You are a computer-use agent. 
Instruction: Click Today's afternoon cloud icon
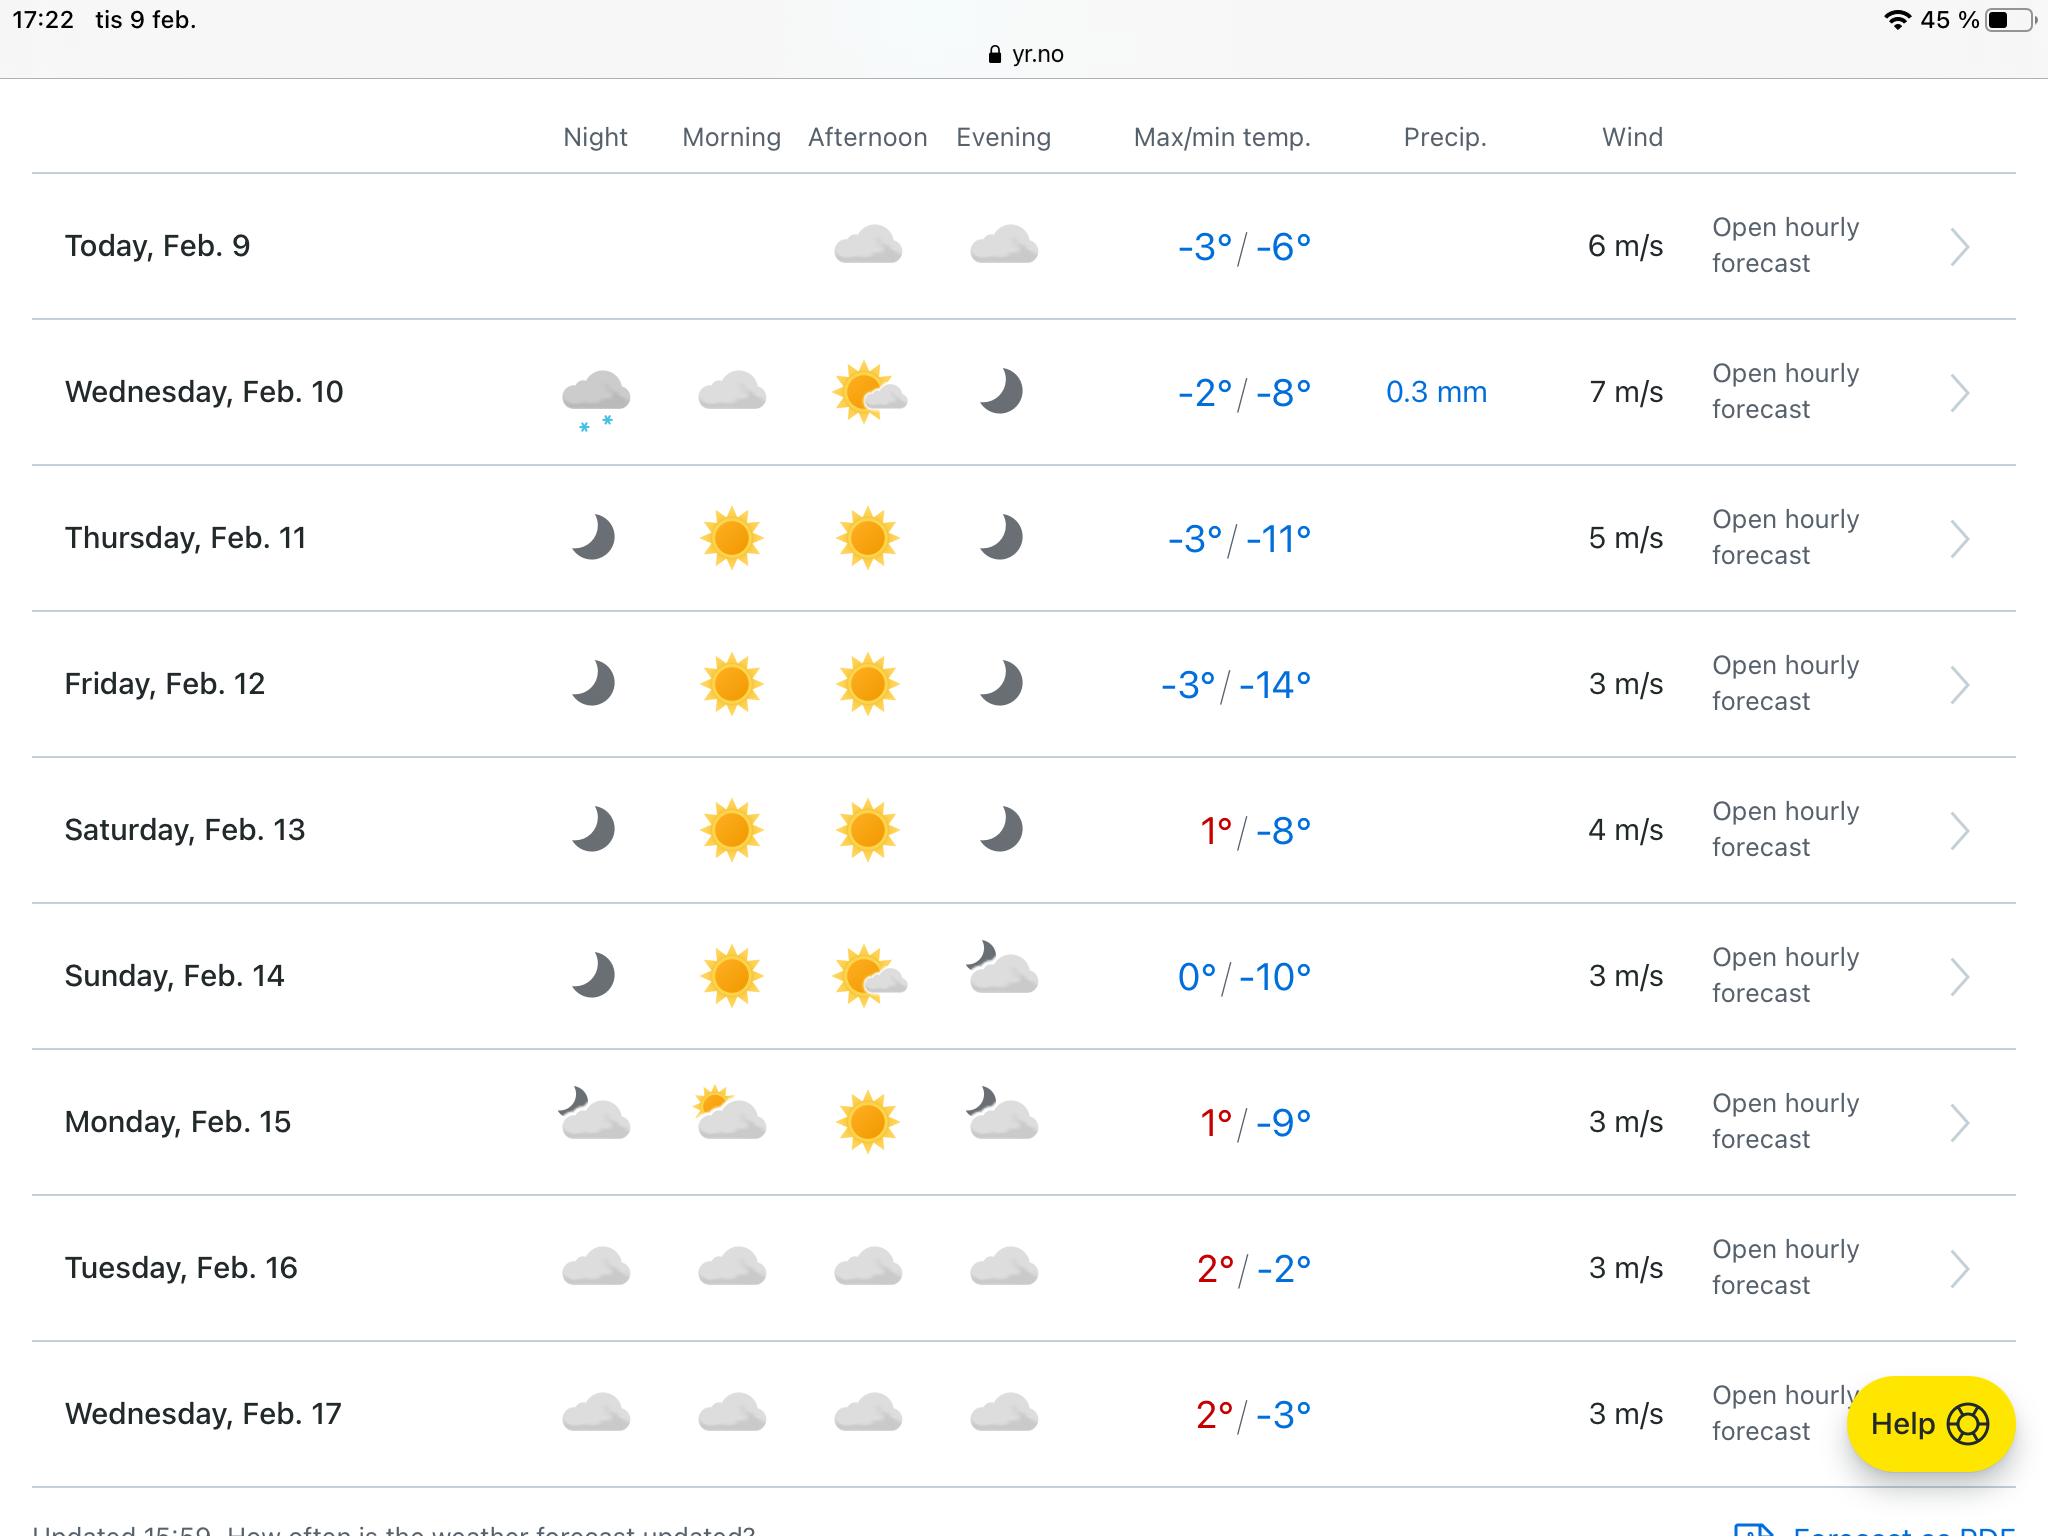[868, 246]
